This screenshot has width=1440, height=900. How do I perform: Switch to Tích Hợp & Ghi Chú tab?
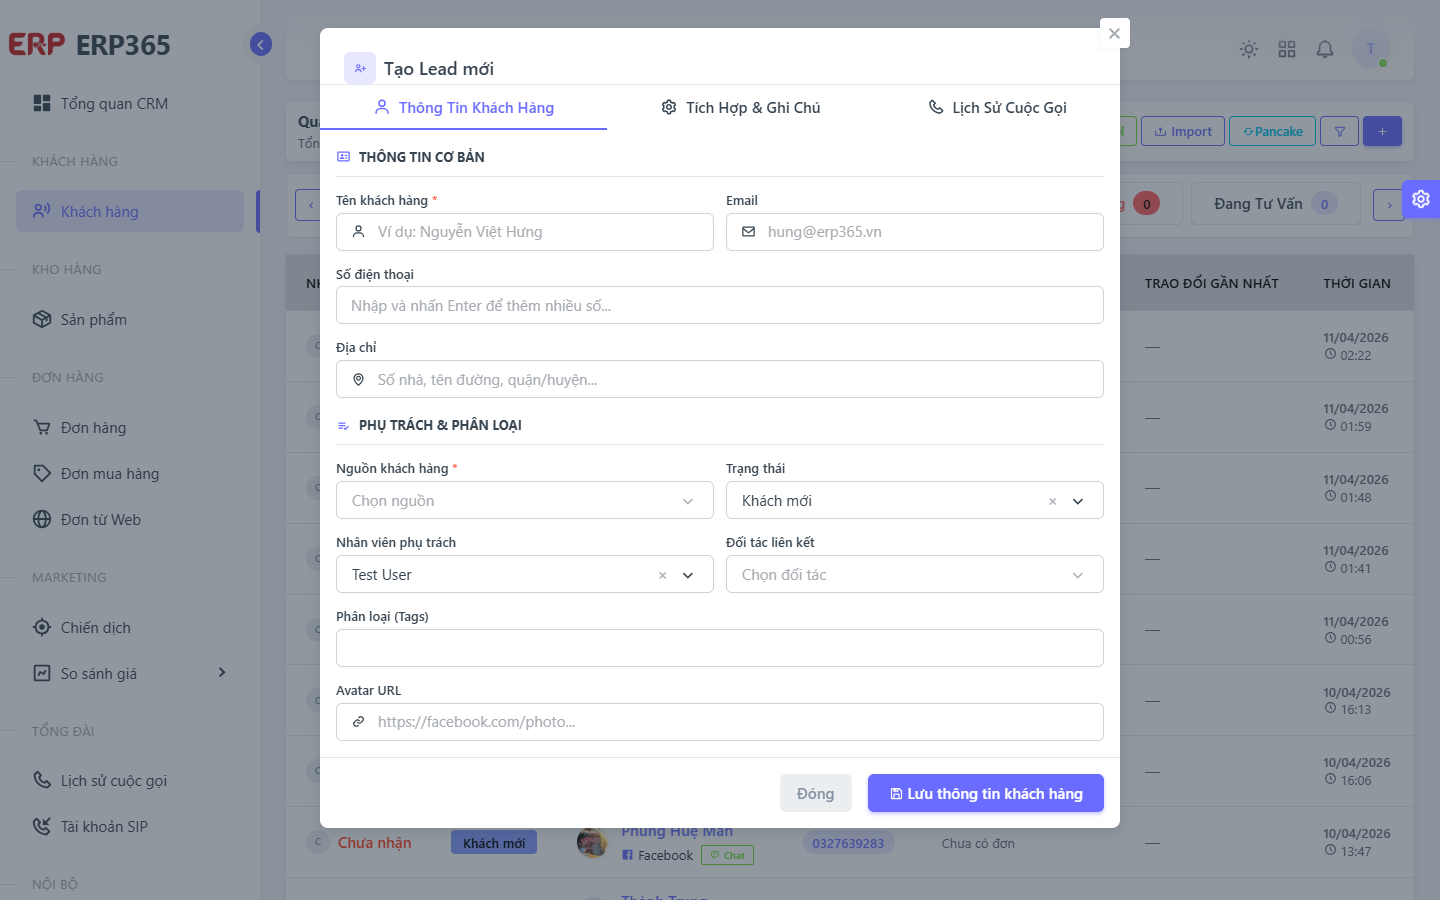coord(740,108)
